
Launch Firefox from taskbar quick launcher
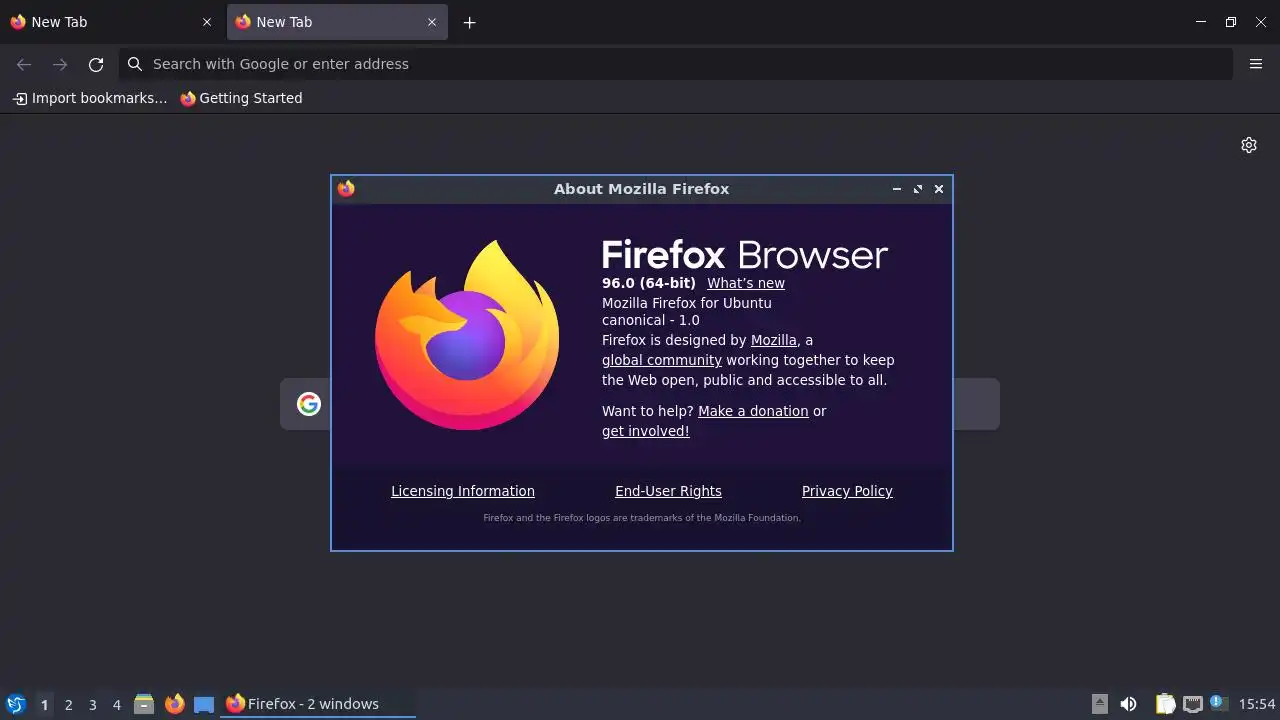(x=175, y=704)
